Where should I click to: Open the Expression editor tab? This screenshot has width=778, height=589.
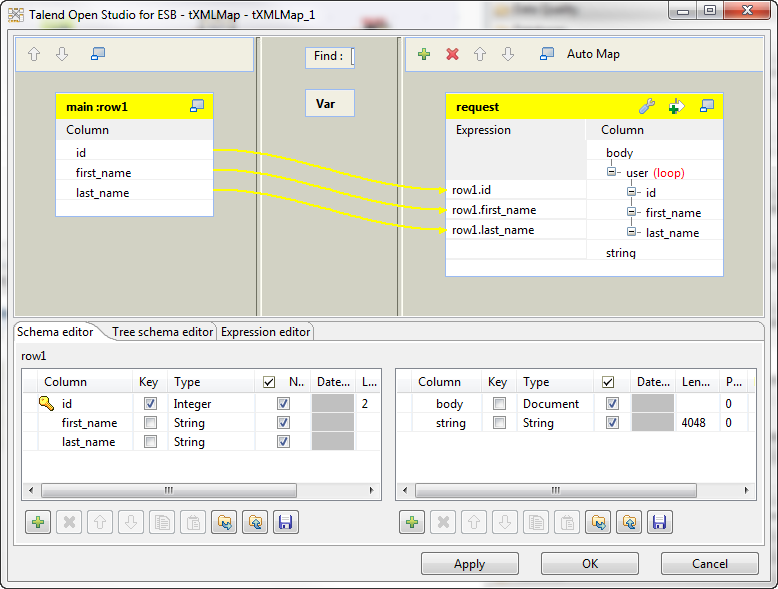click(x=265, y=332)
